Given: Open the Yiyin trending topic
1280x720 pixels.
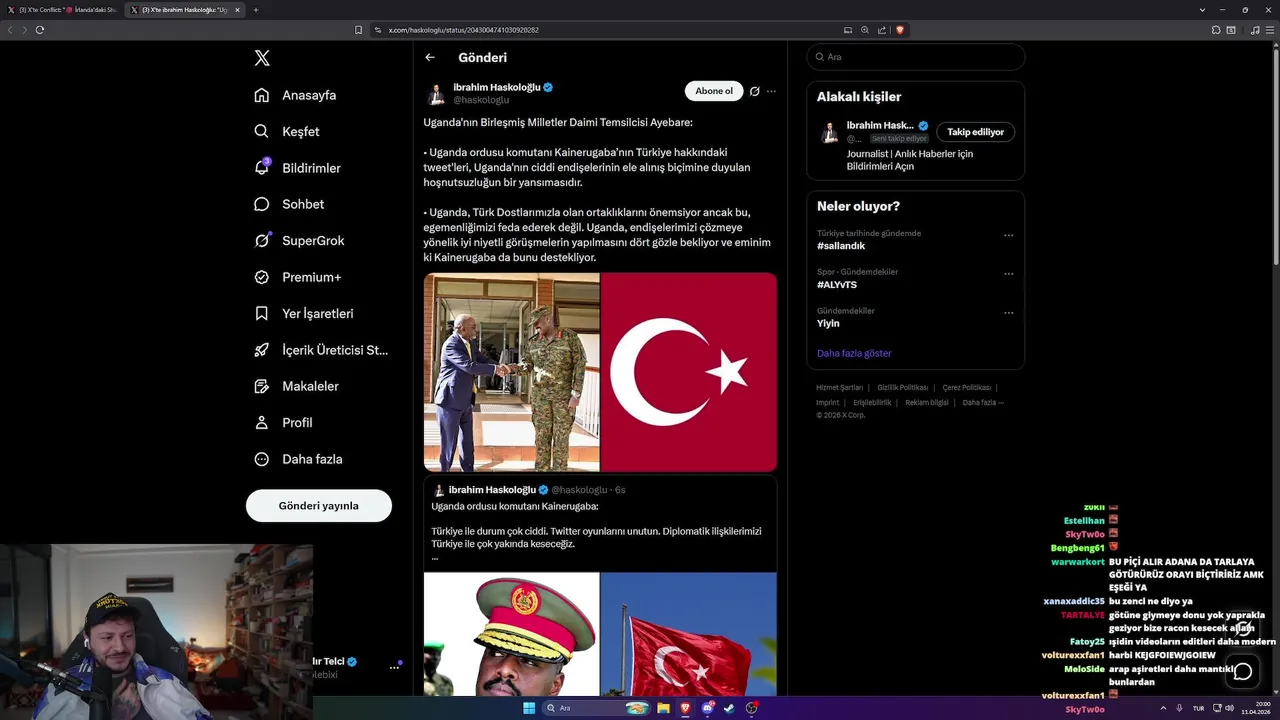Looking at the screenshot, I should tap(828, 324).
